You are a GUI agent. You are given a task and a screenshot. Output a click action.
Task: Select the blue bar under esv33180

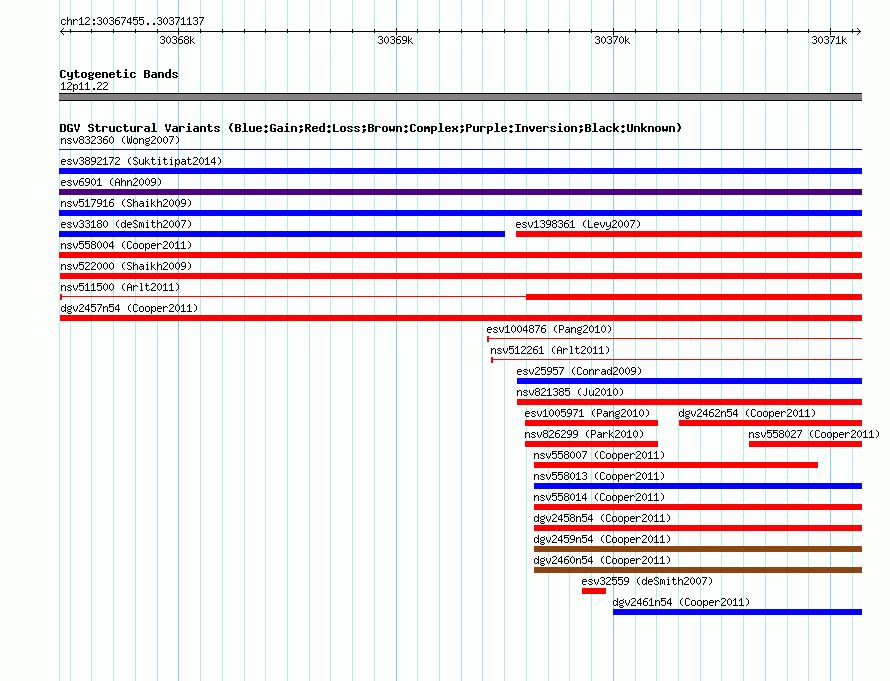pyautogui.click(x=282, y=234)
